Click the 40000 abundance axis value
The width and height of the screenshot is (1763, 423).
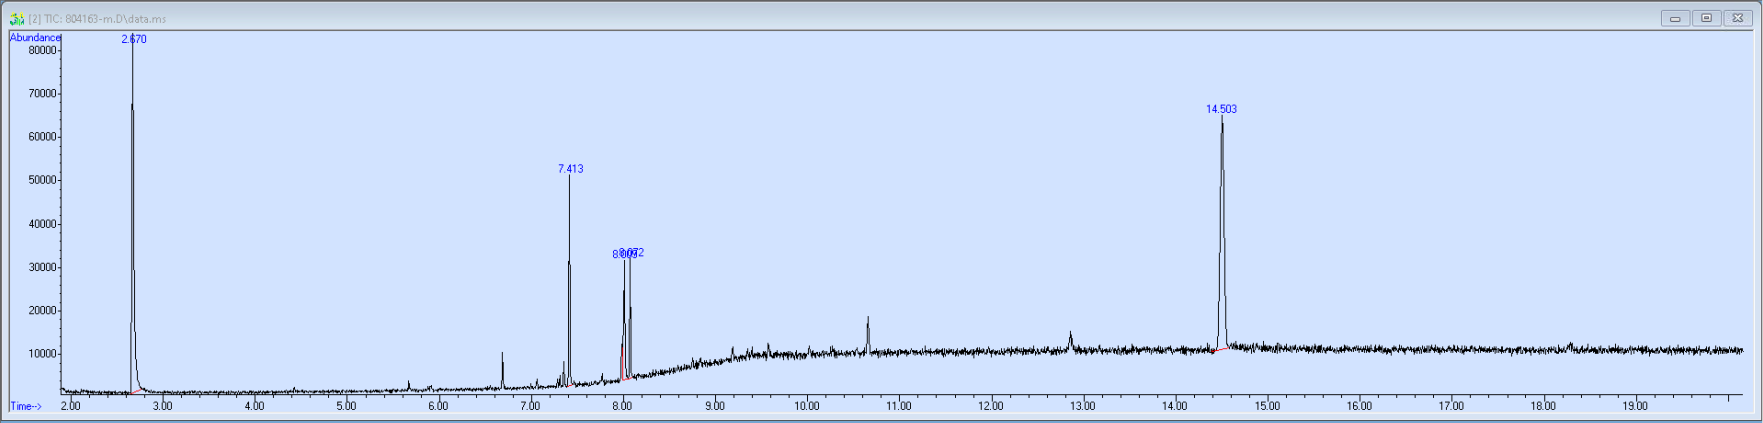coord(42,224)
